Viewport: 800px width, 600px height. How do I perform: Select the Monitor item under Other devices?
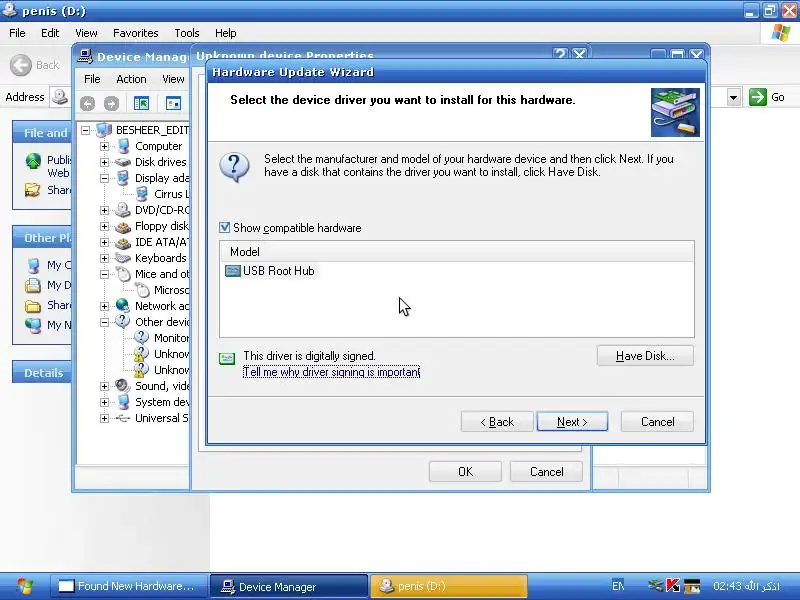click(171, 338)
